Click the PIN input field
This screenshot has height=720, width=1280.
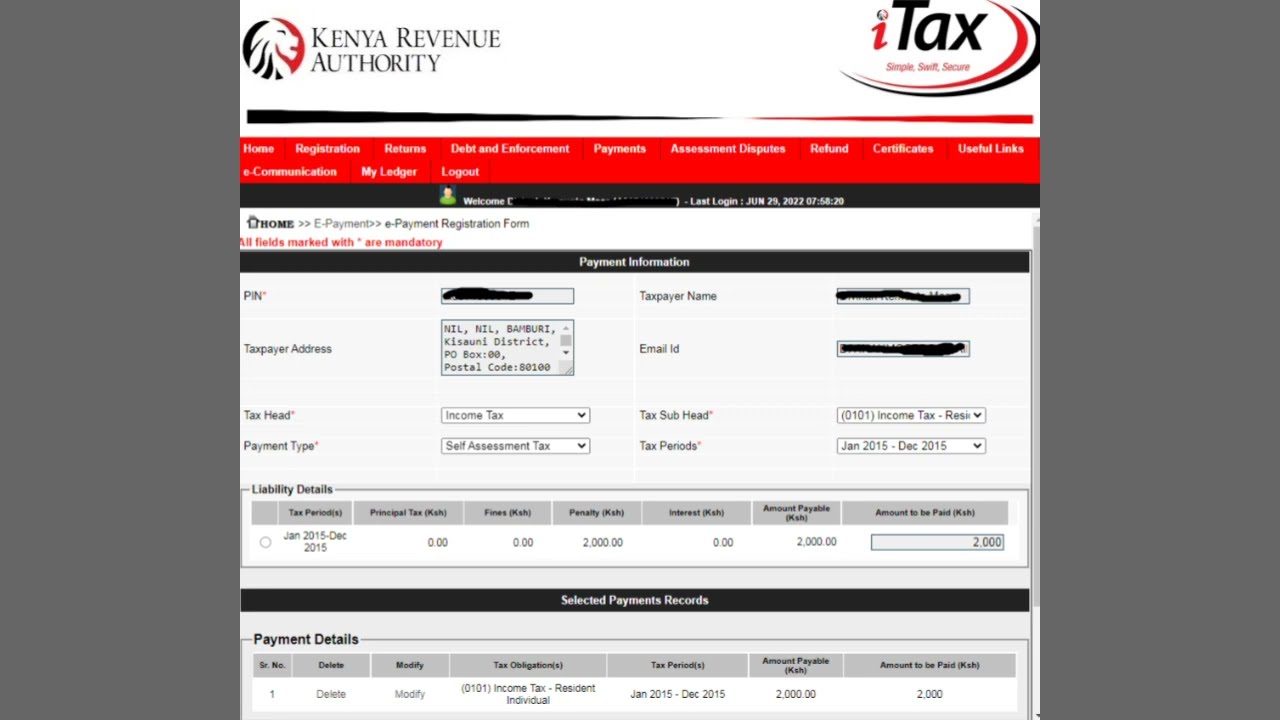pos(507,296)
